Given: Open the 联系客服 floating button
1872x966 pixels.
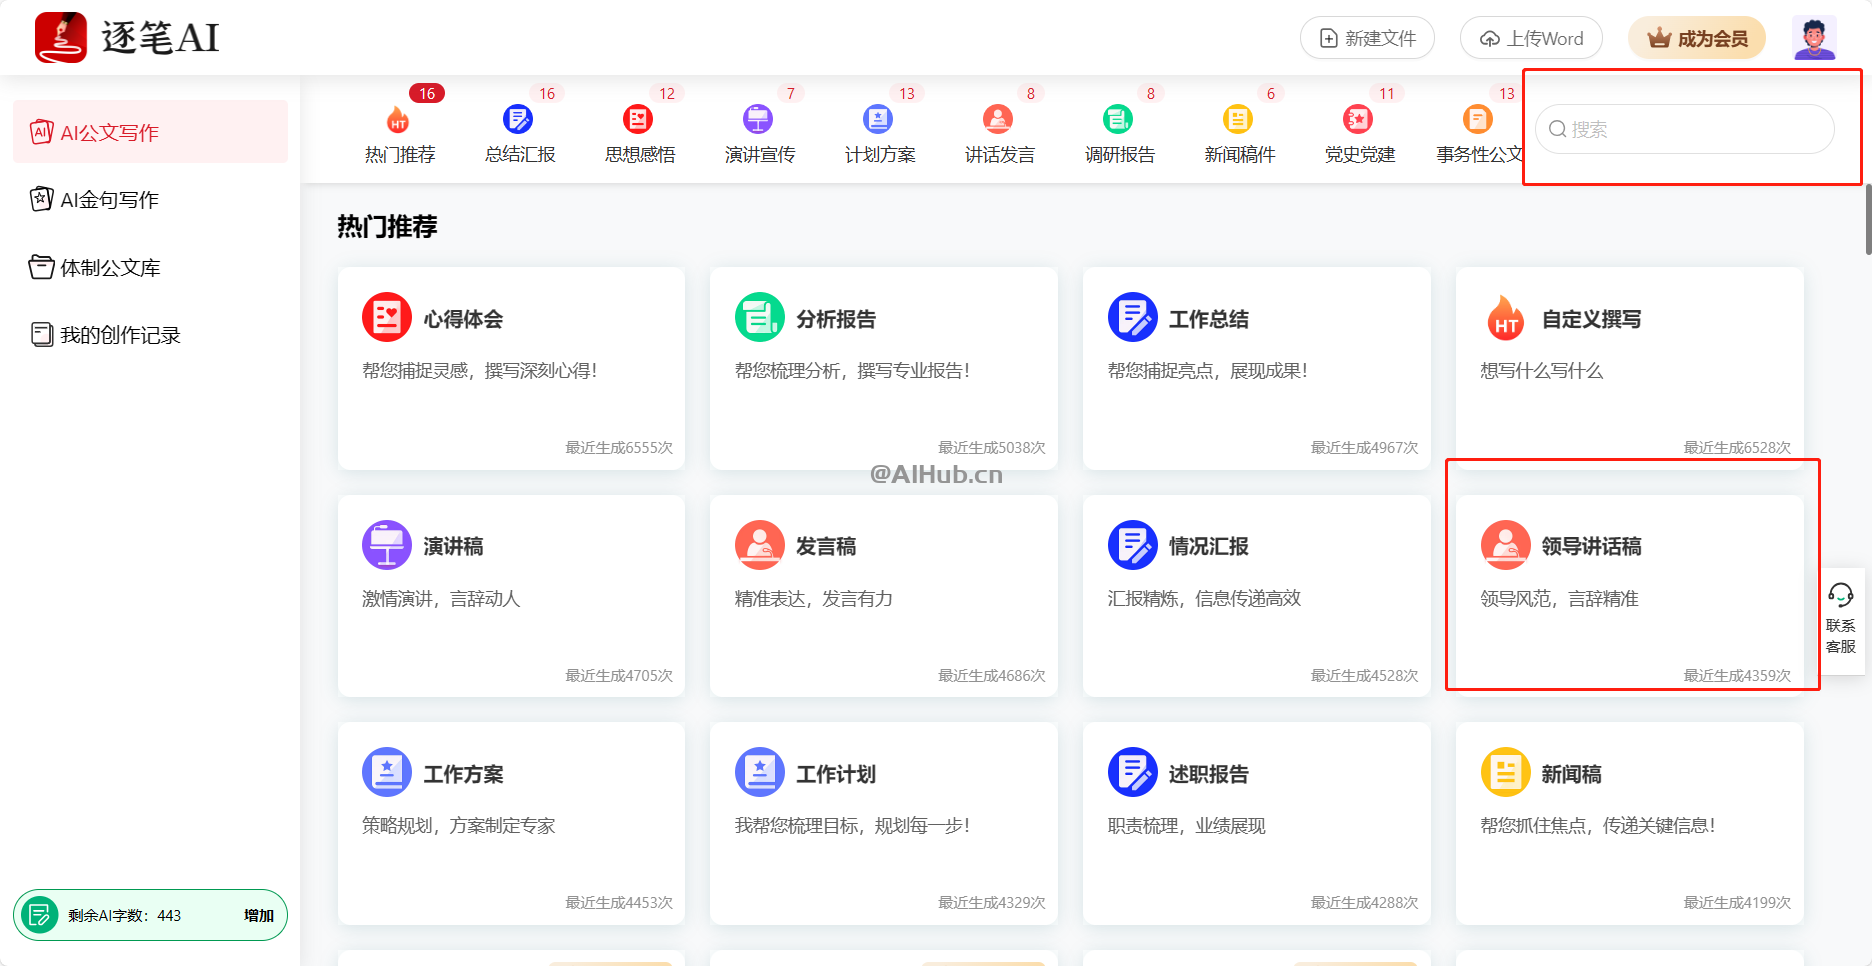Looking at the screenshot, I should 1840,620.
